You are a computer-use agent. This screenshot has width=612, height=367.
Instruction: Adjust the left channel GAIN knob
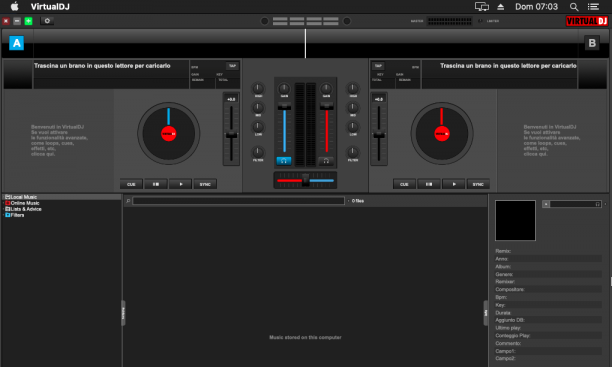point(284,88)
